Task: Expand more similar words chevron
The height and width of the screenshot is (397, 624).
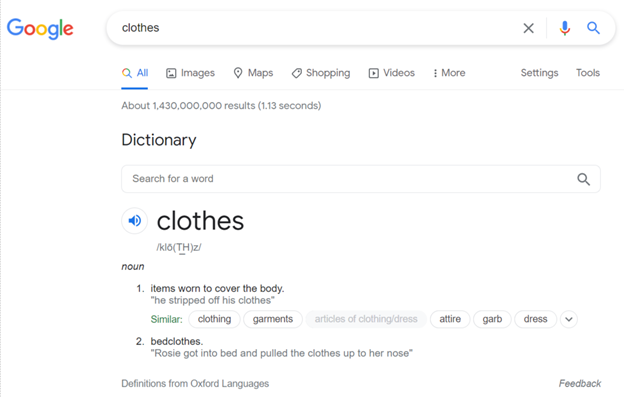Action: (569, 319)
